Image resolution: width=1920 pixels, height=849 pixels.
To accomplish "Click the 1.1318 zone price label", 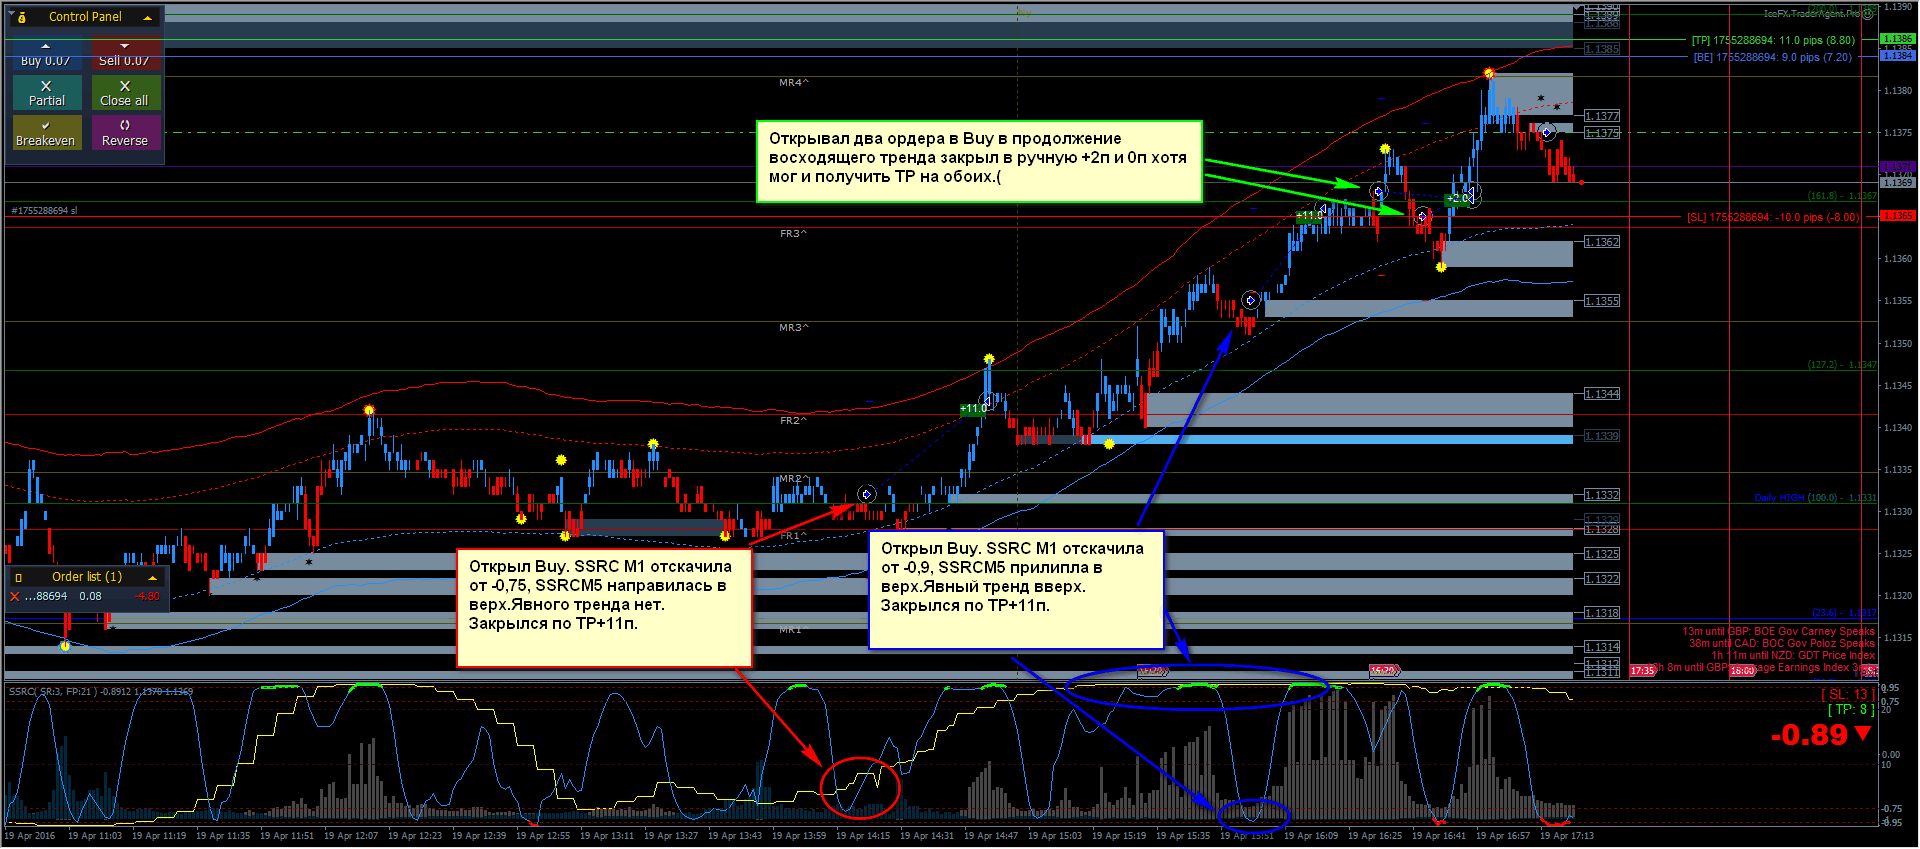I will click(x=1602, y=613).
